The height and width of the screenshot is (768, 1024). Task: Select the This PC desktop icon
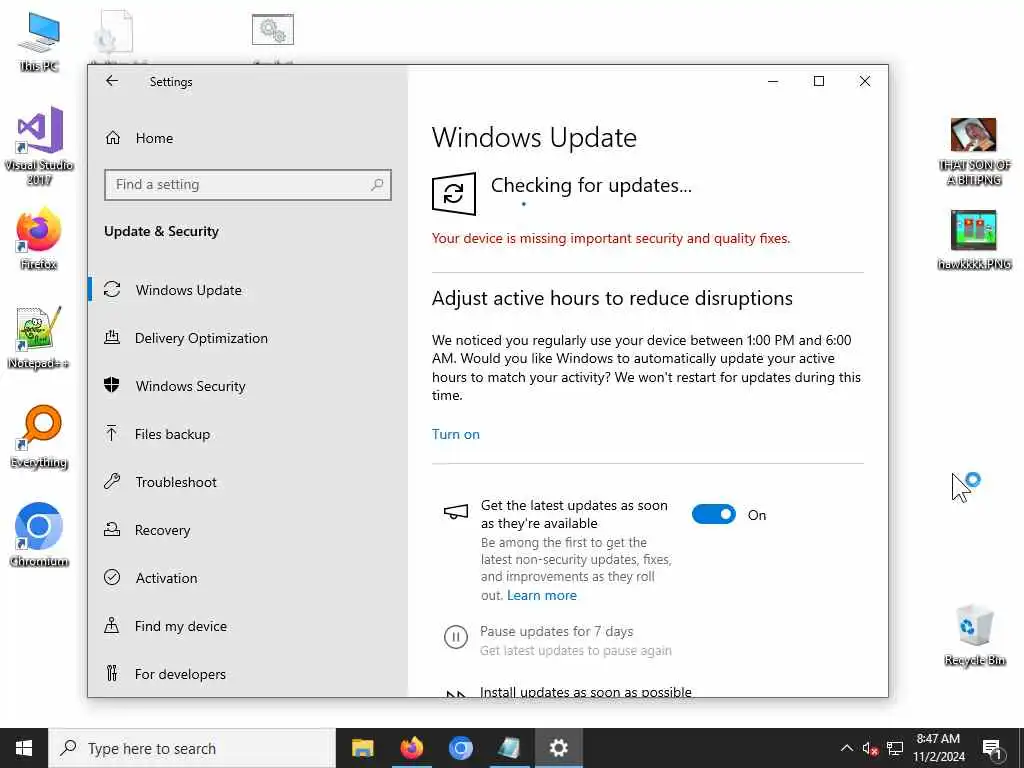(x=39, y=42)
